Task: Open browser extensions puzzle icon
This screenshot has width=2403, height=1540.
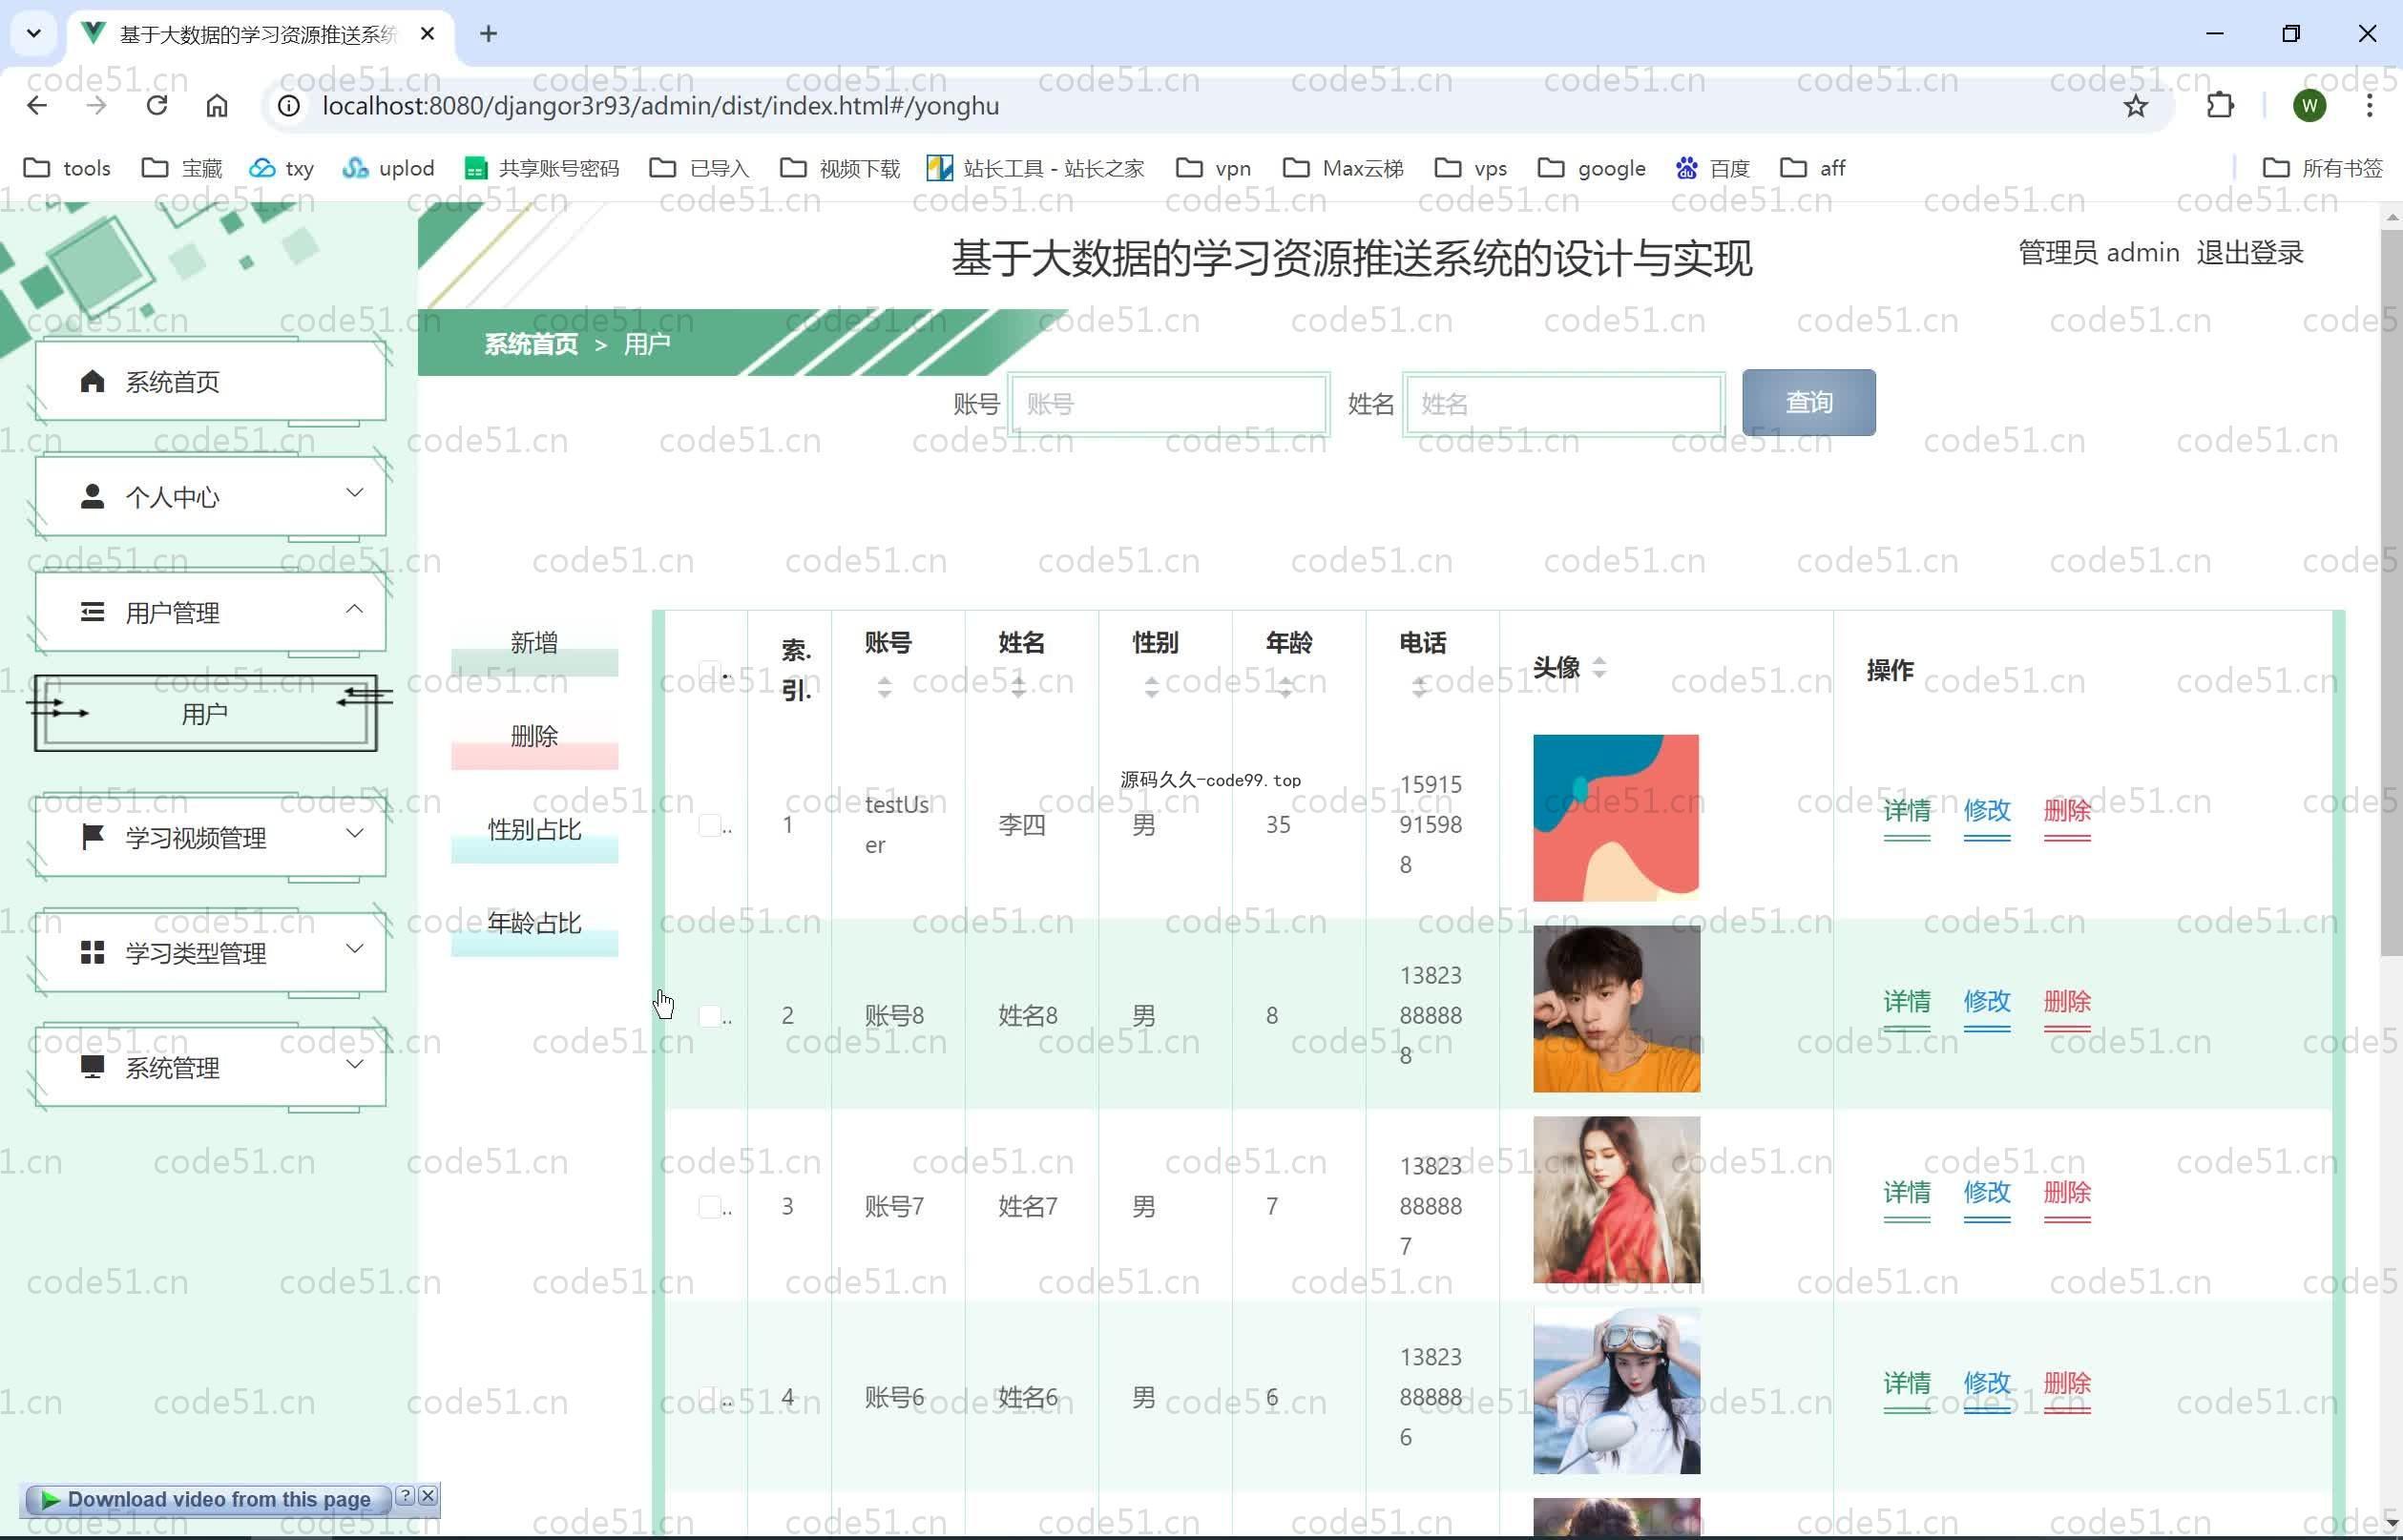Action: (2220, 106)
